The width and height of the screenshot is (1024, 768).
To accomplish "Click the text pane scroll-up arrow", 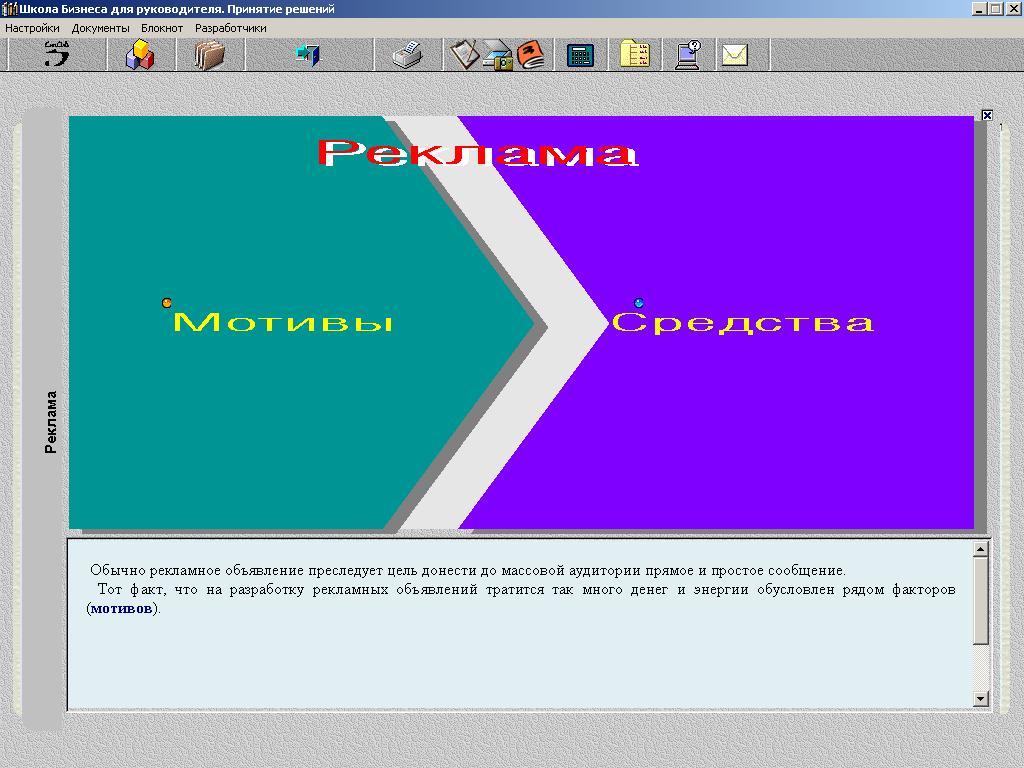I will [980, 549].
